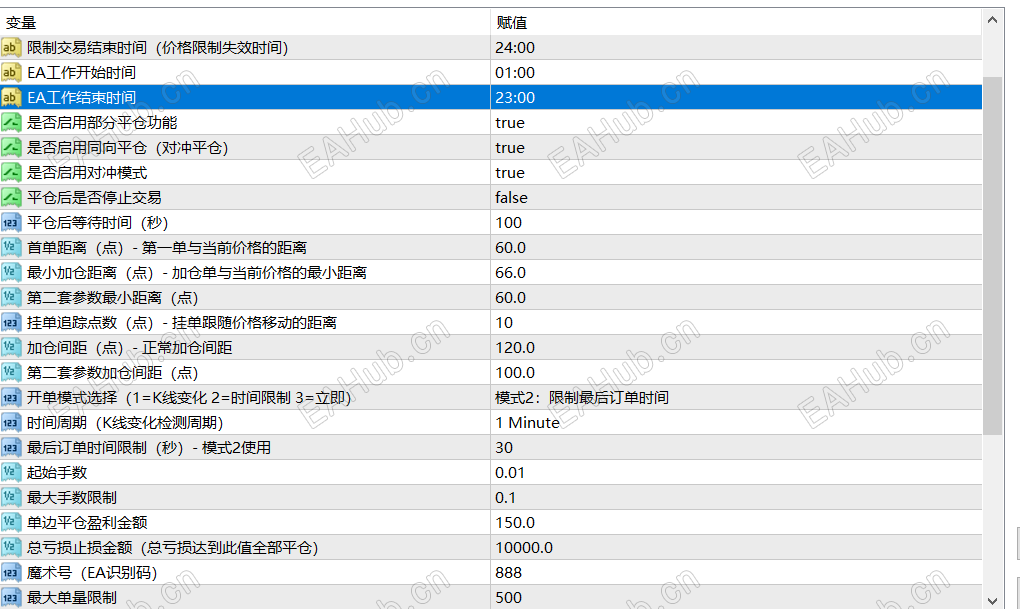The height and width of the screenshot is (609, 1020).
Task: Click the double icon beside 最小加仓距离
Action: (11, 273)
